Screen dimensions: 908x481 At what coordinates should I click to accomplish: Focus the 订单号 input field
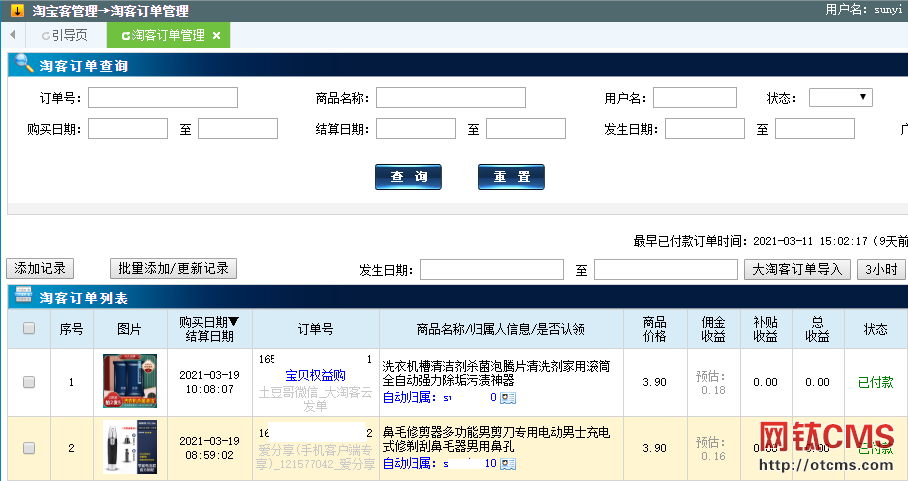tap(163, 97)
